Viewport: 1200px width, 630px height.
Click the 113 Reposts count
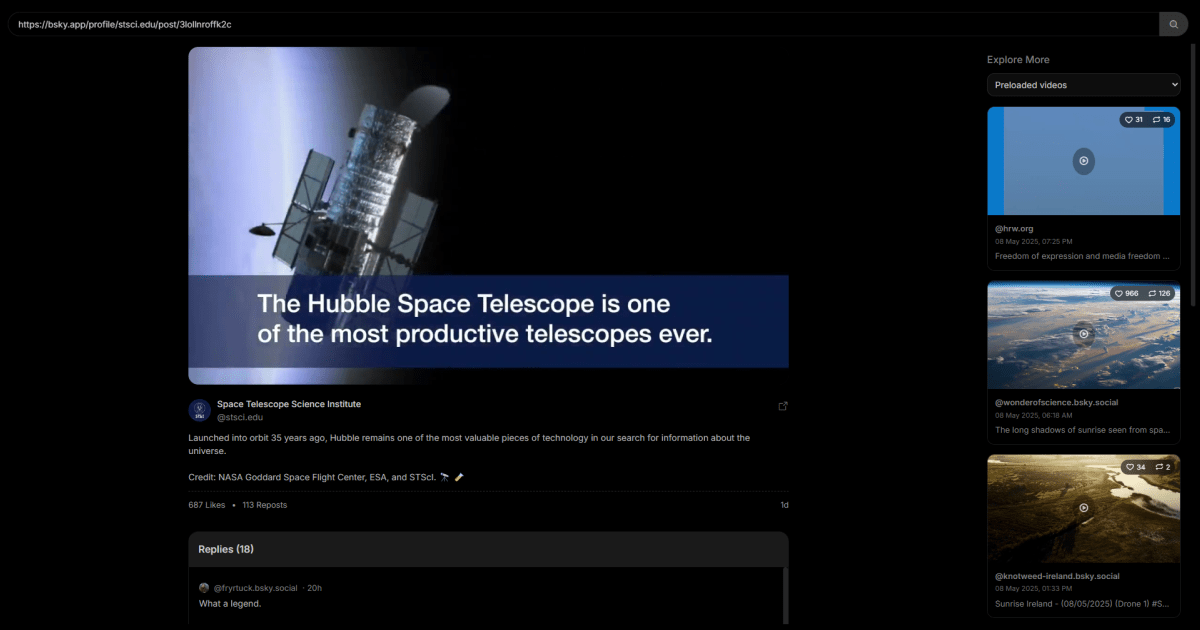click(x=265, y=505)
